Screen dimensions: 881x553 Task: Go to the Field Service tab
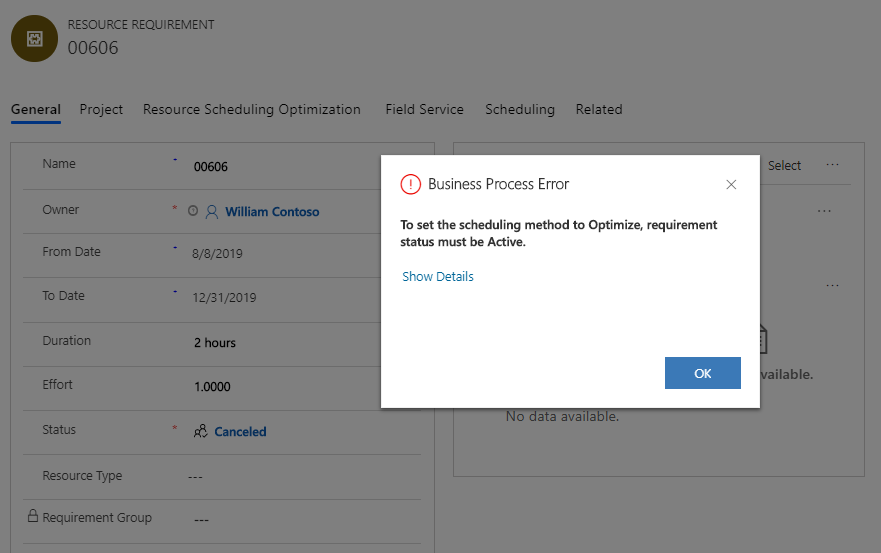coord(424,110)
